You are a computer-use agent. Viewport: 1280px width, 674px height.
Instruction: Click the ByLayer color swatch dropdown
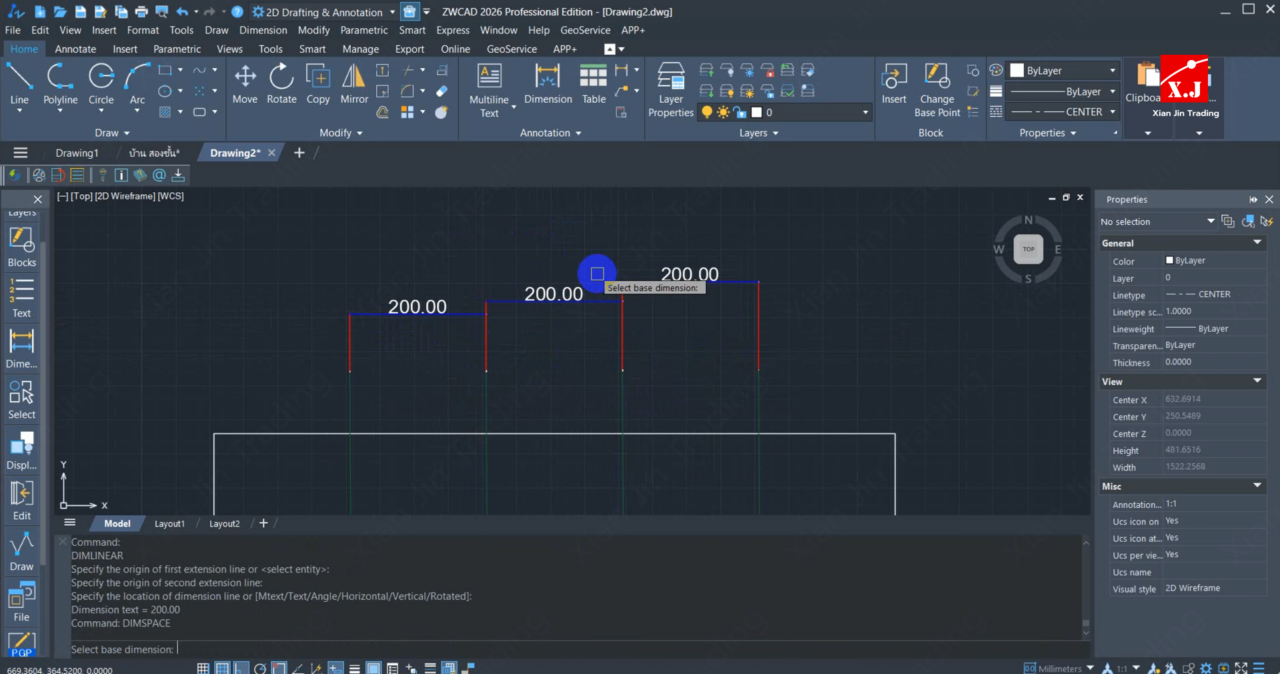click(1112, 71)
